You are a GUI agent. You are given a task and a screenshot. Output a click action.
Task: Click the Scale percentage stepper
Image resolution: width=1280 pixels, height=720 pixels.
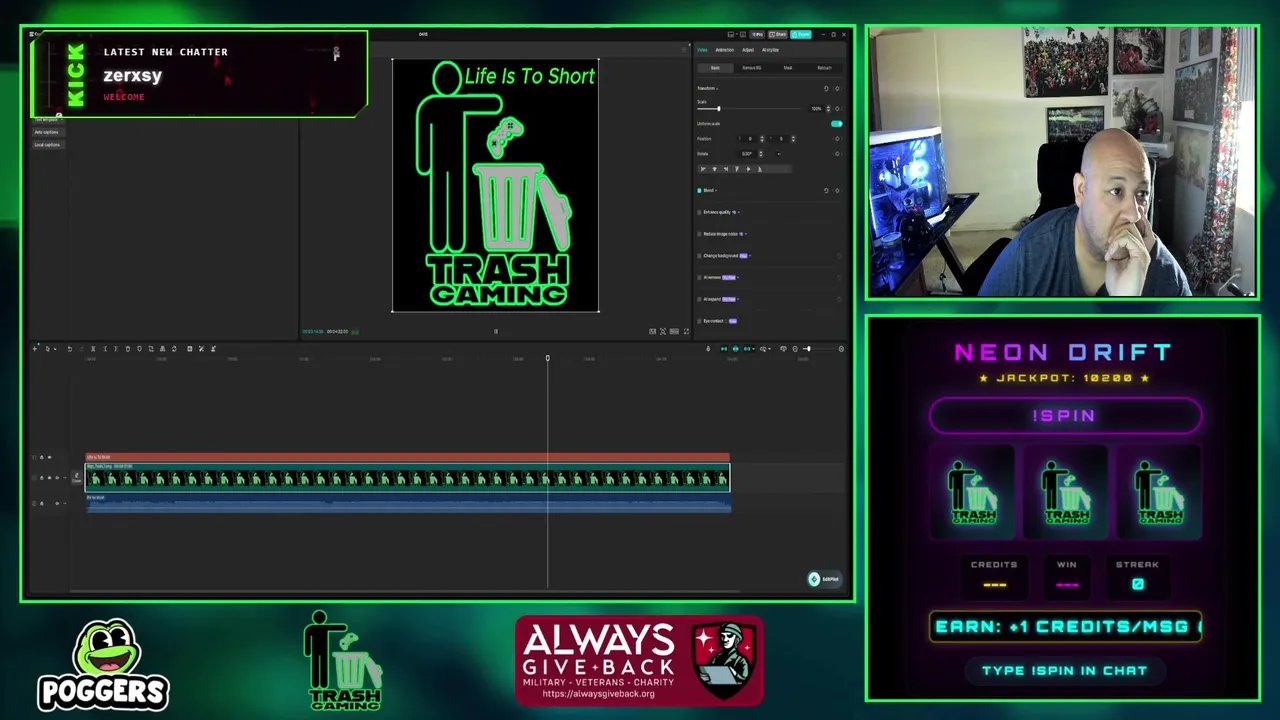[x=828, y=109]
